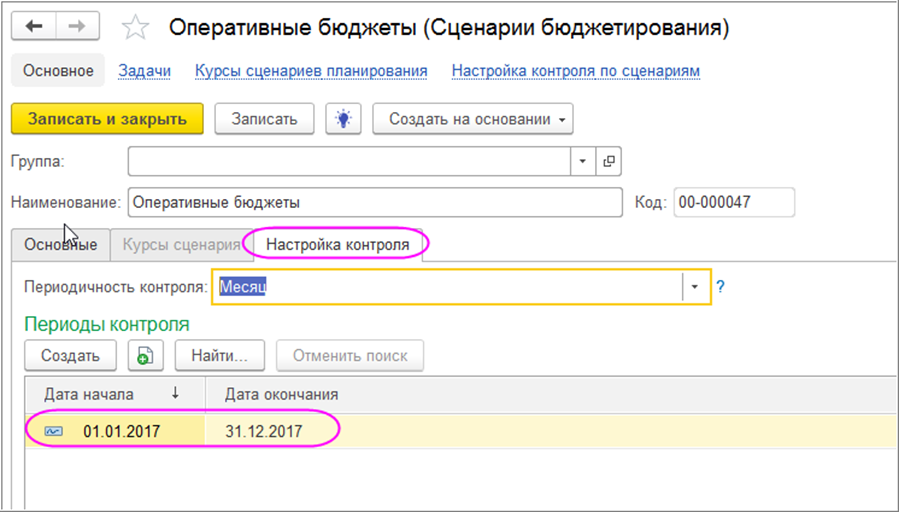Click the row icon next to 01.01.2017
Screen dimensions: 900x512
[54, 431]
